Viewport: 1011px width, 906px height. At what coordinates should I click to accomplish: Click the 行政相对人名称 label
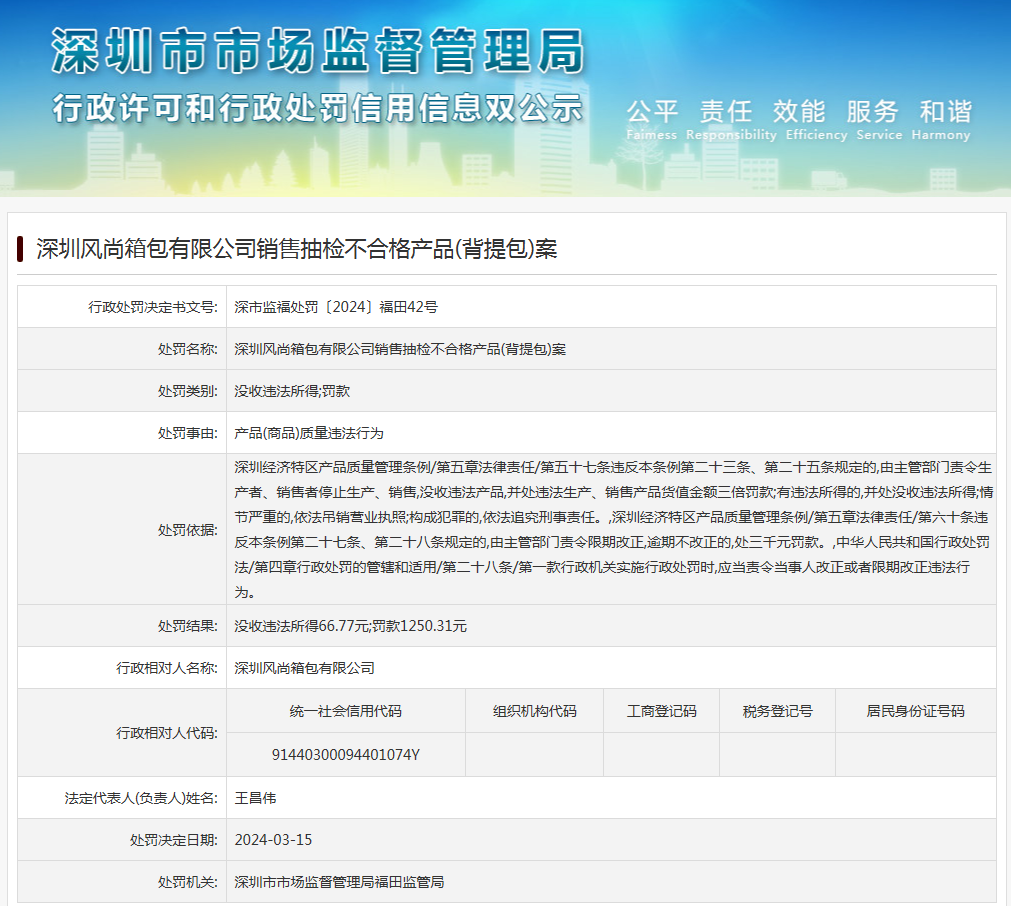point(167,667)
